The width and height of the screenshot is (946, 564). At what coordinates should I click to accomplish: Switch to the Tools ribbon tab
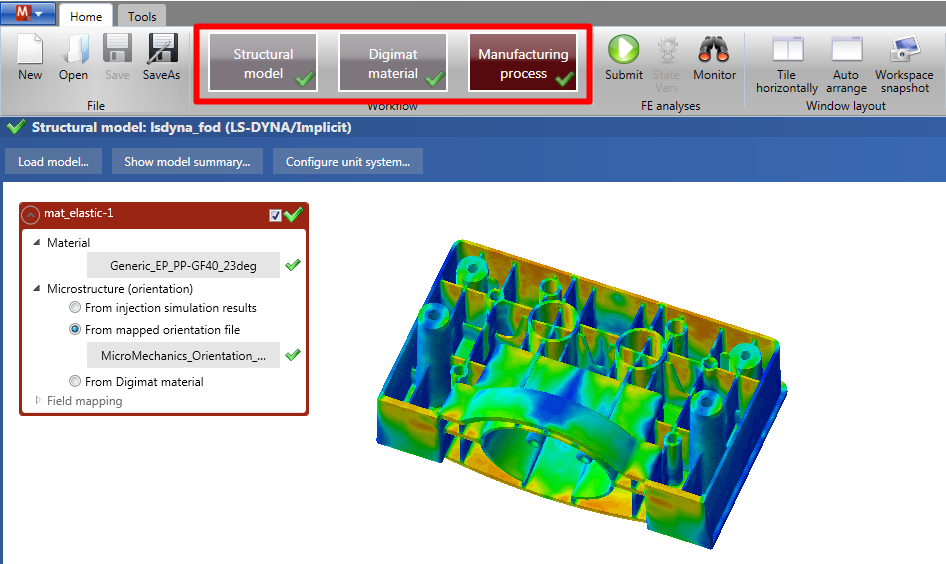pyautogui.click(x=142, y=16)
